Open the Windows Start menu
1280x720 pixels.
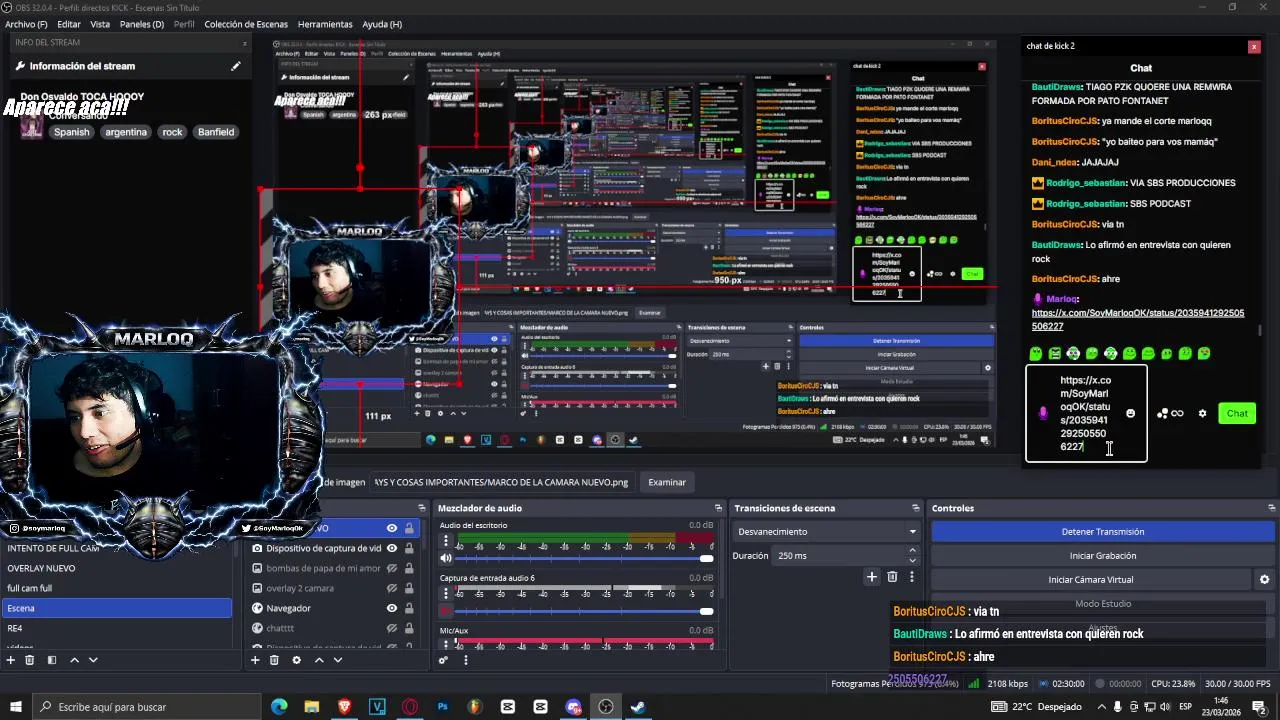(x=16, y=707)
